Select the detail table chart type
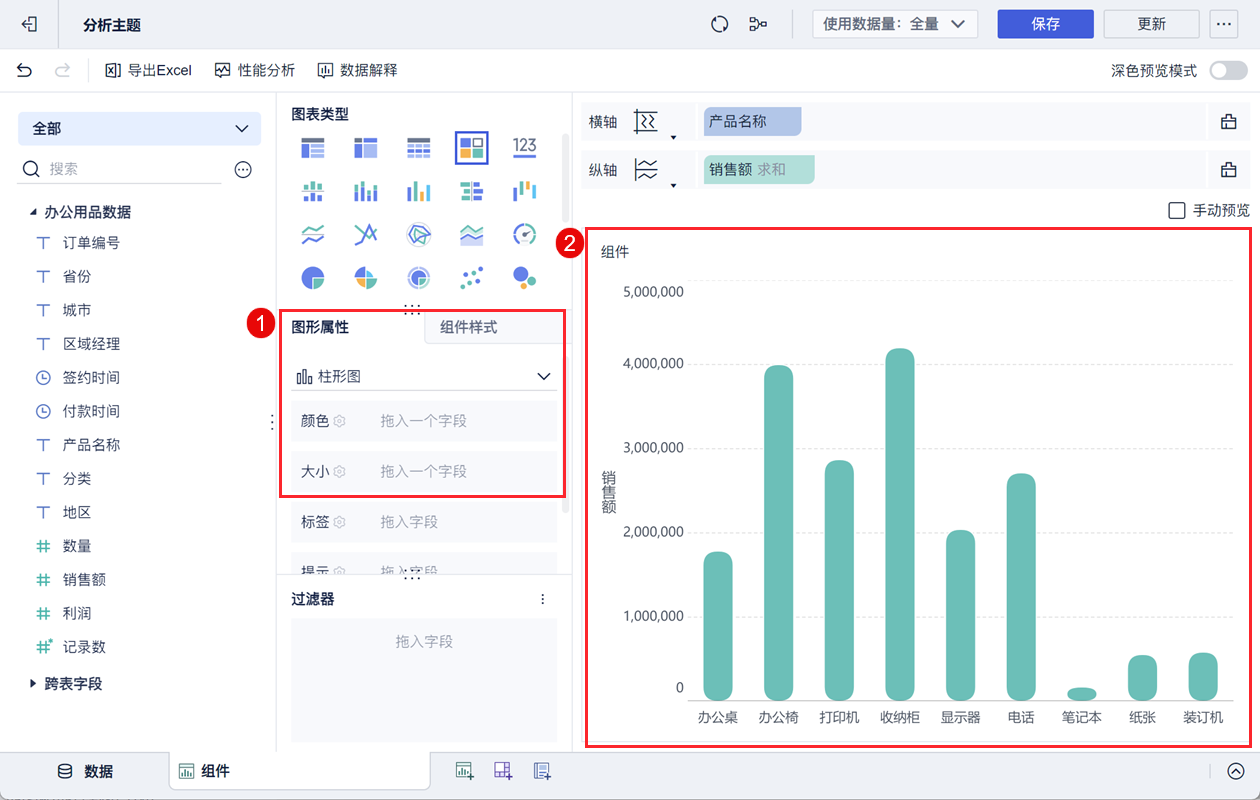 point(418,148)
